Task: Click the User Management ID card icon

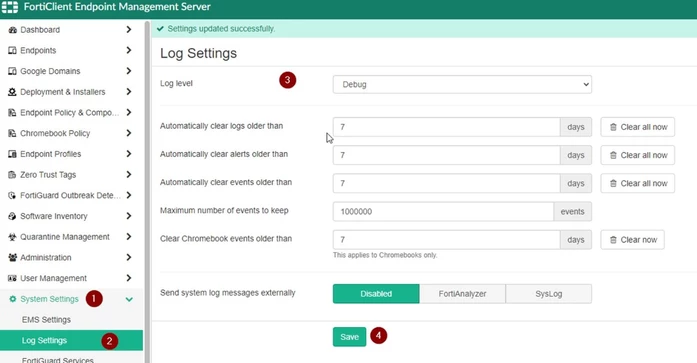Action: coord(12,278)
